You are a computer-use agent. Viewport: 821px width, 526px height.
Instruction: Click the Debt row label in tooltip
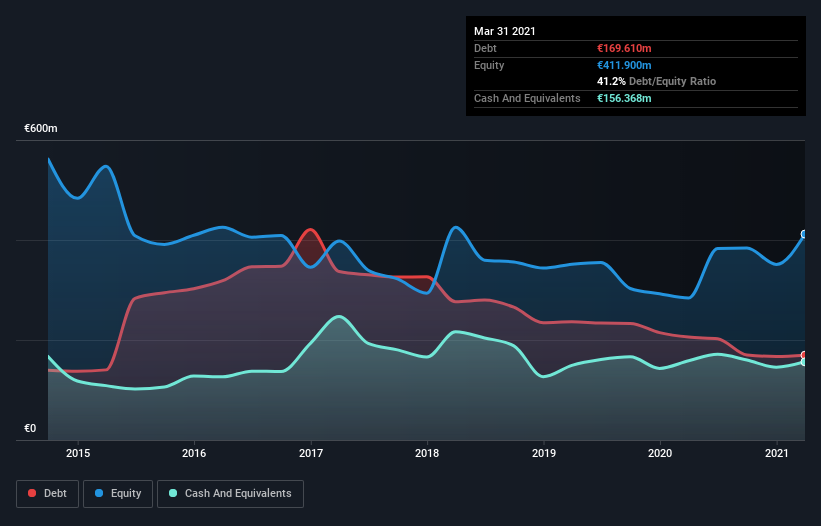(485, 48)
